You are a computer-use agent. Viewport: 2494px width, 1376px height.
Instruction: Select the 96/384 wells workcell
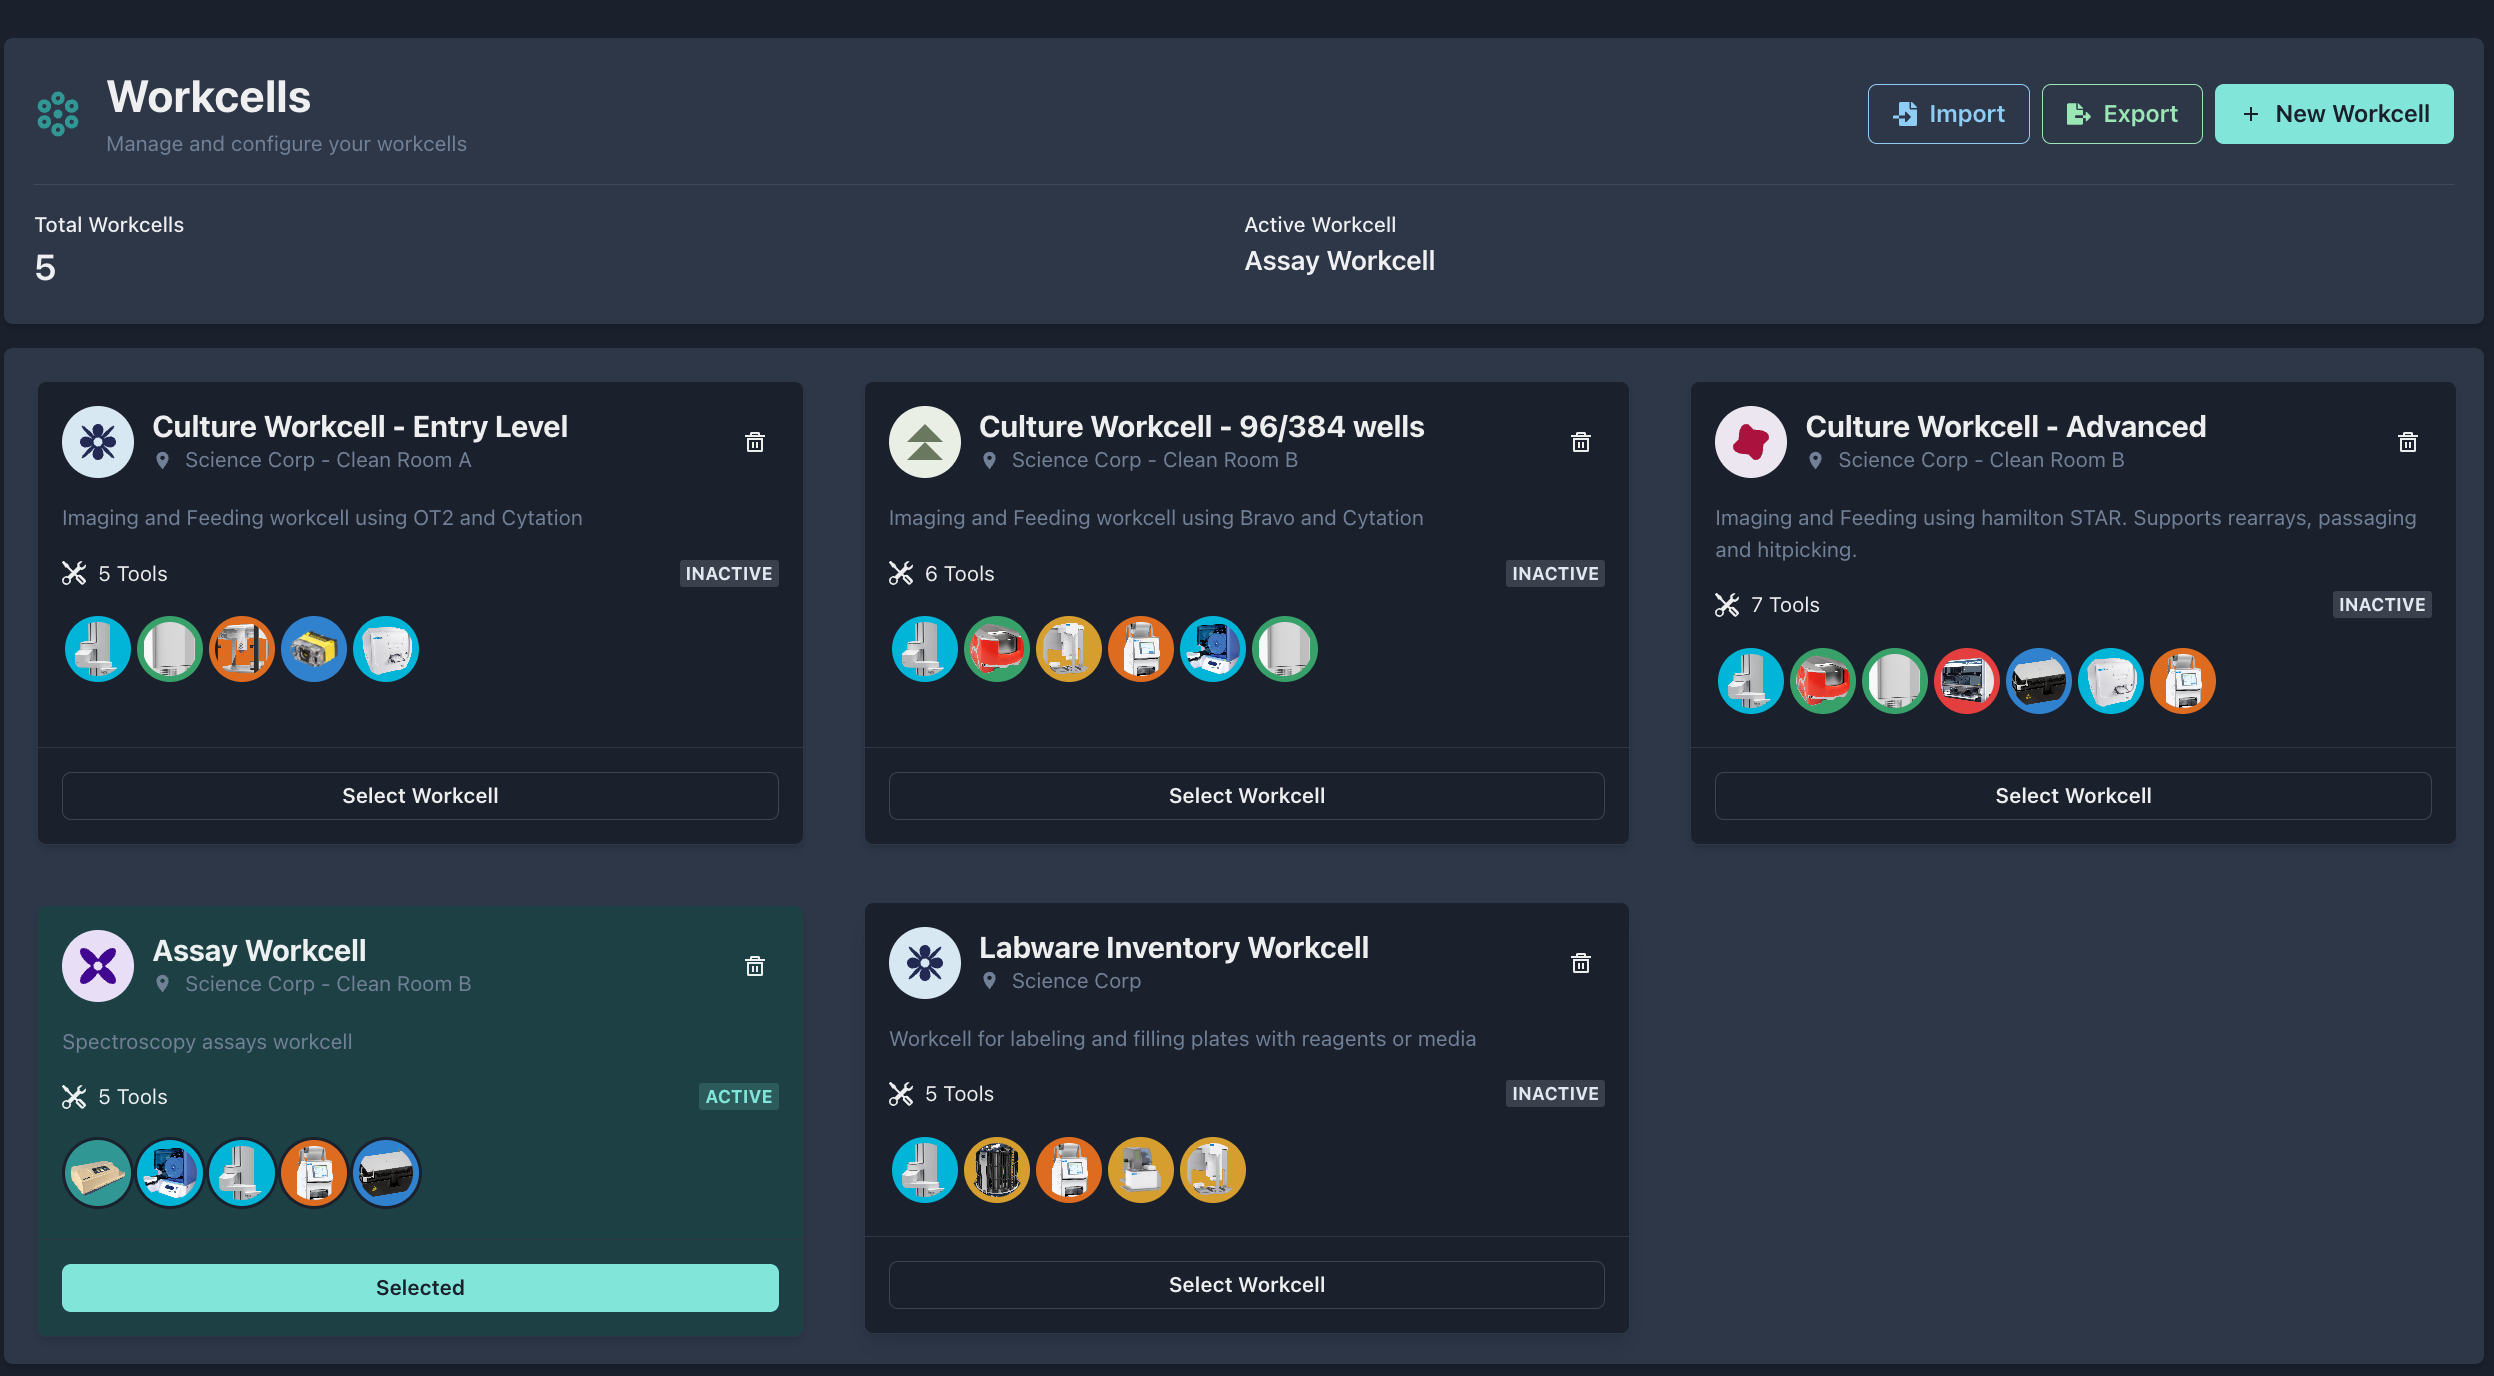1246,796
